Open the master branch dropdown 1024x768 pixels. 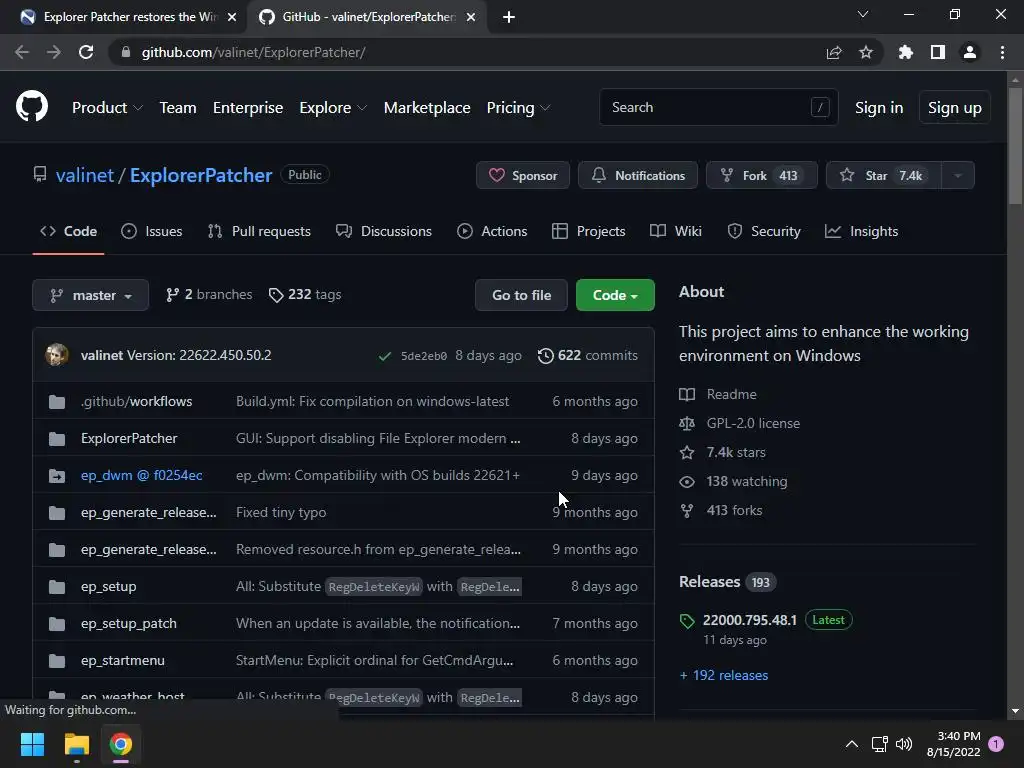[x=91, y=295]
